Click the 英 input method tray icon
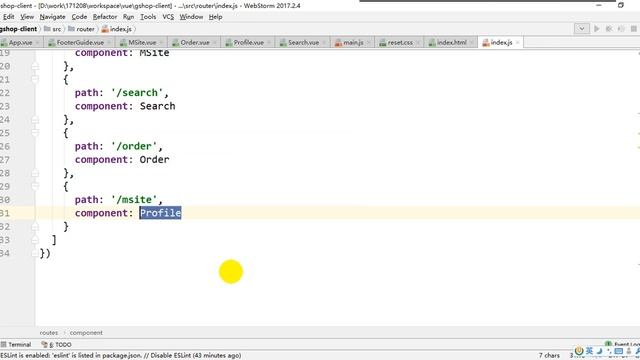Screen dimensions: 640x360 click(x=589, y=351)
